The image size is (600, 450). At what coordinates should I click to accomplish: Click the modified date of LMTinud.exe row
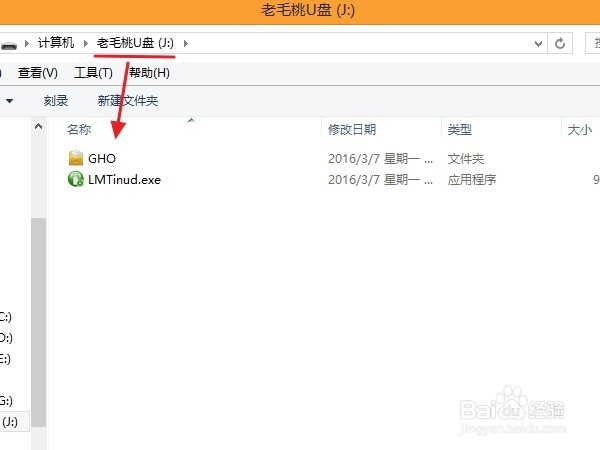pos(380,179)
